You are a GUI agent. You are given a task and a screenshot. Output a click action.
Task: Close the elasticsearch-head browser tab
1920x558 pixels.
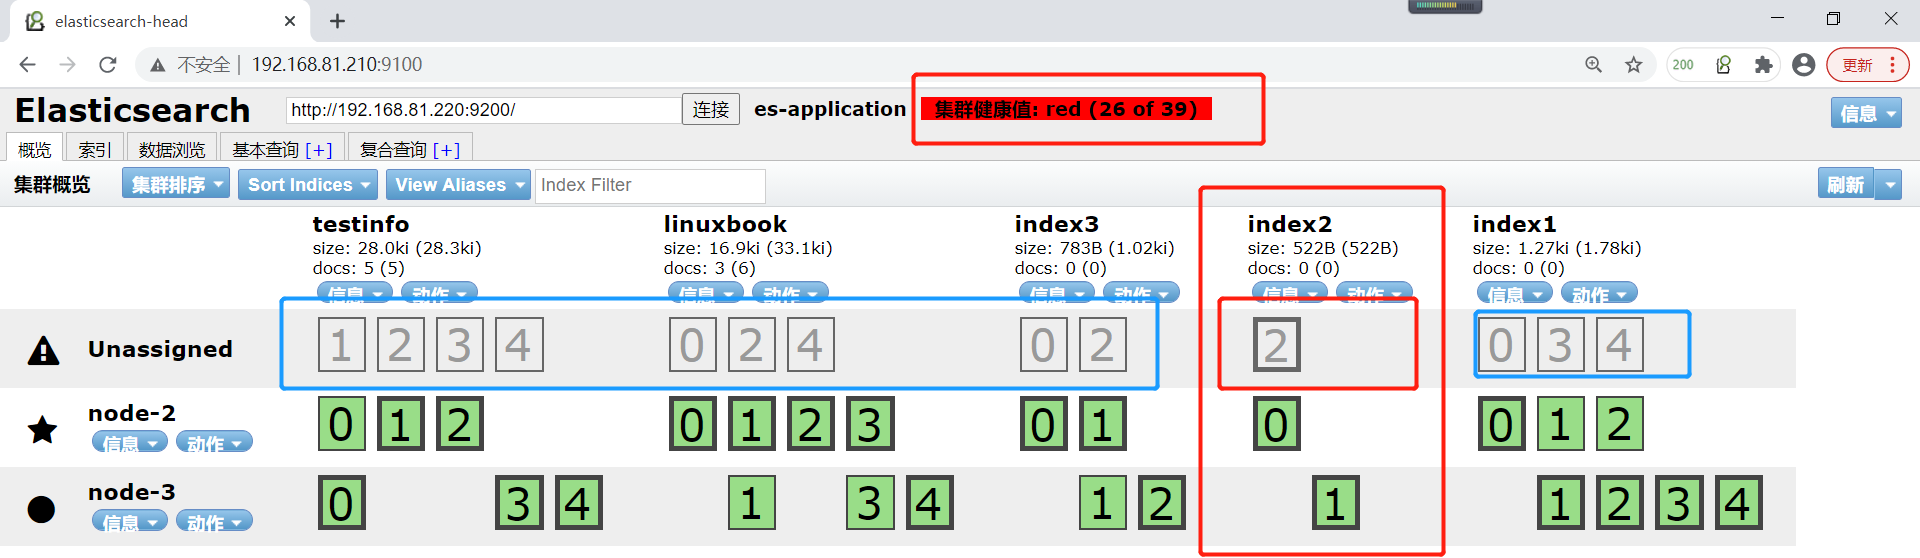coord(290,21)
